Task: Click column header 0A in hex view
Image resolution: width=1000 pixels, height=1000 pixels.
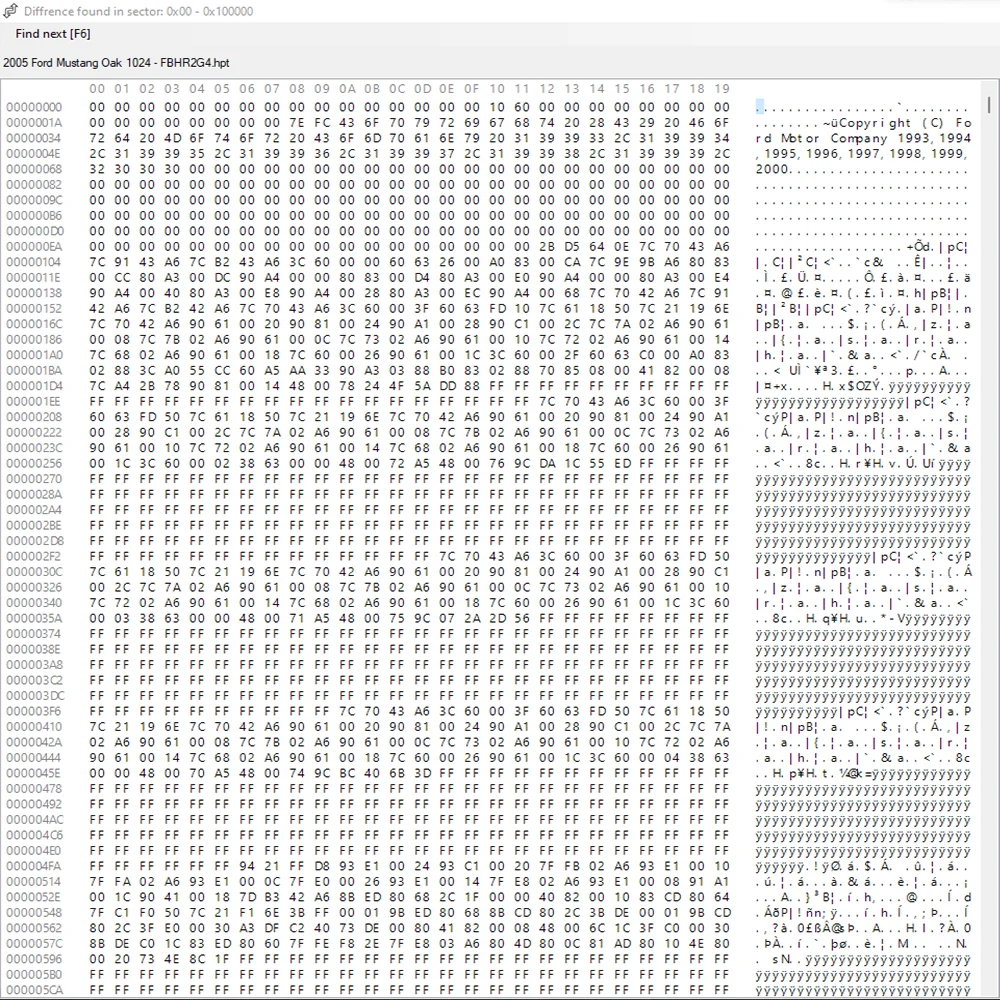Action: pyautogui.click(x=347, y=89)
